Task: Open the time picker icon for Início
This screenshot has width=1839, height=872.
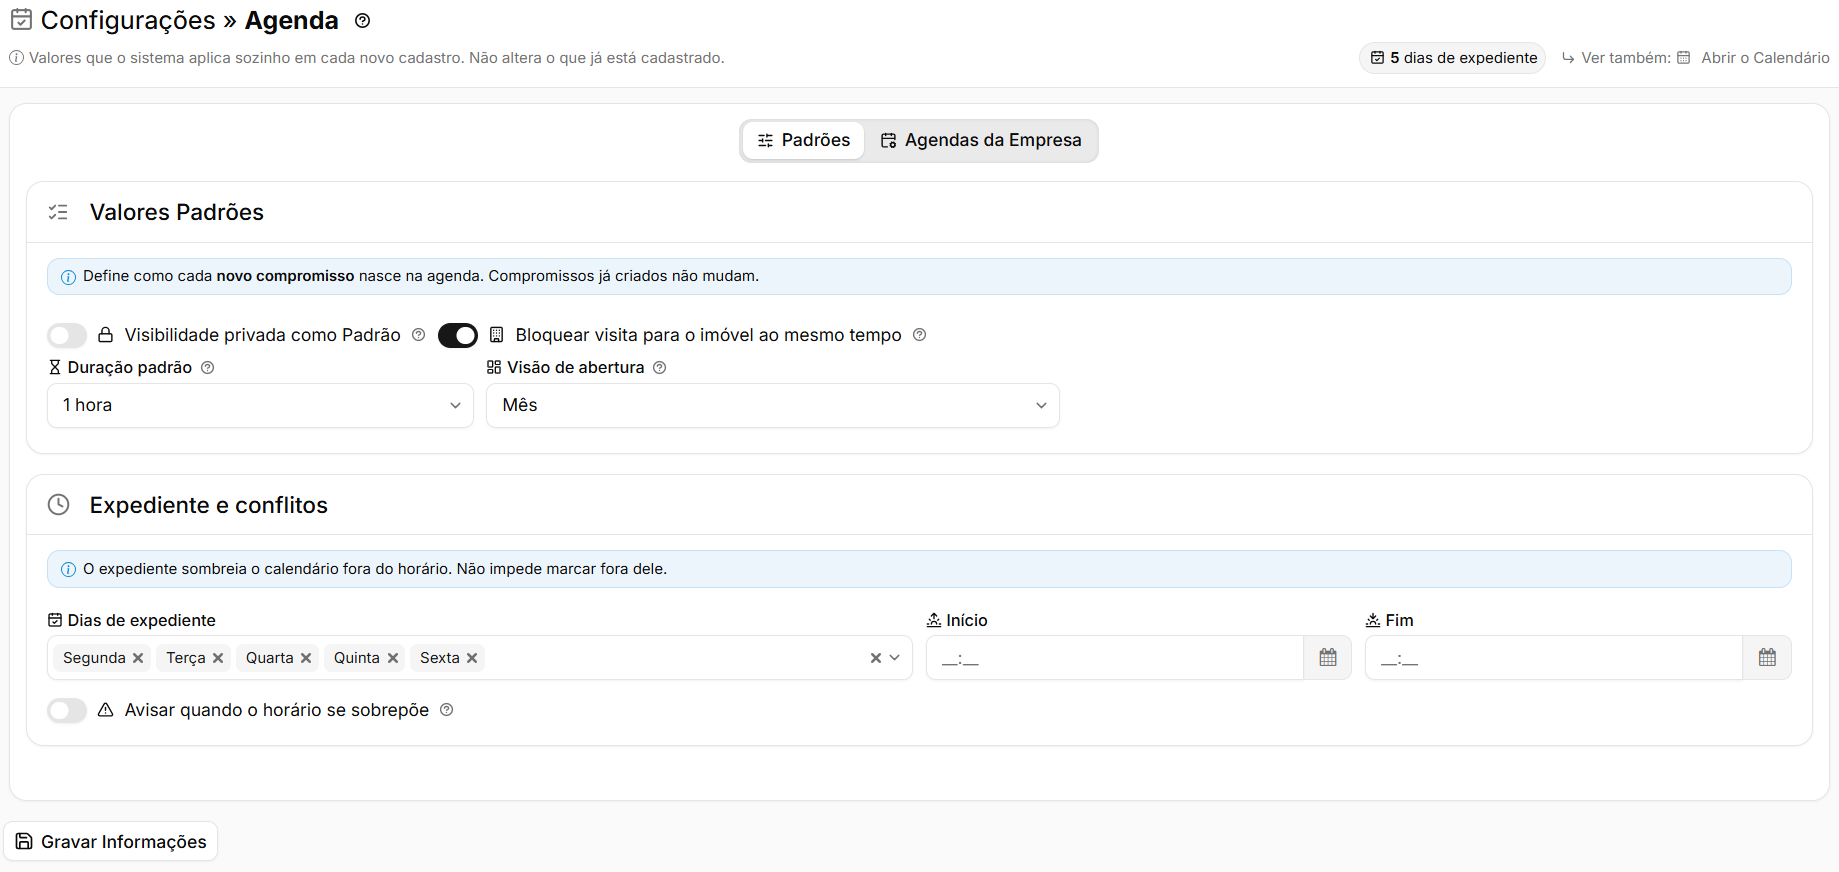Action: pyautogui.click(x=1328, y=658)
